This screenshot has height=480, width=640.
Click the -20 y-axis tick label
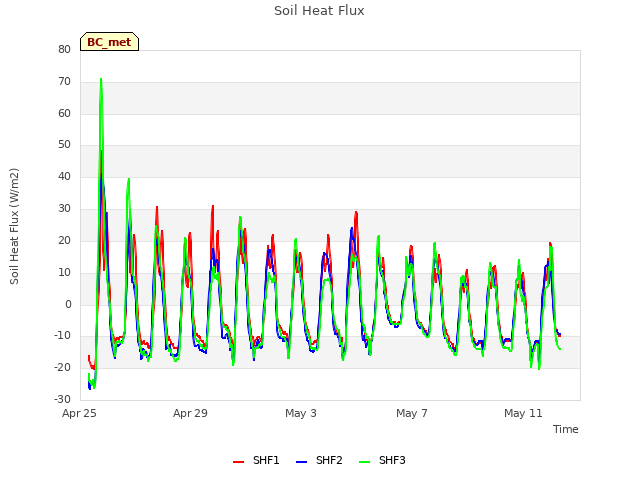pyautogui.click(x=63, y=367)
